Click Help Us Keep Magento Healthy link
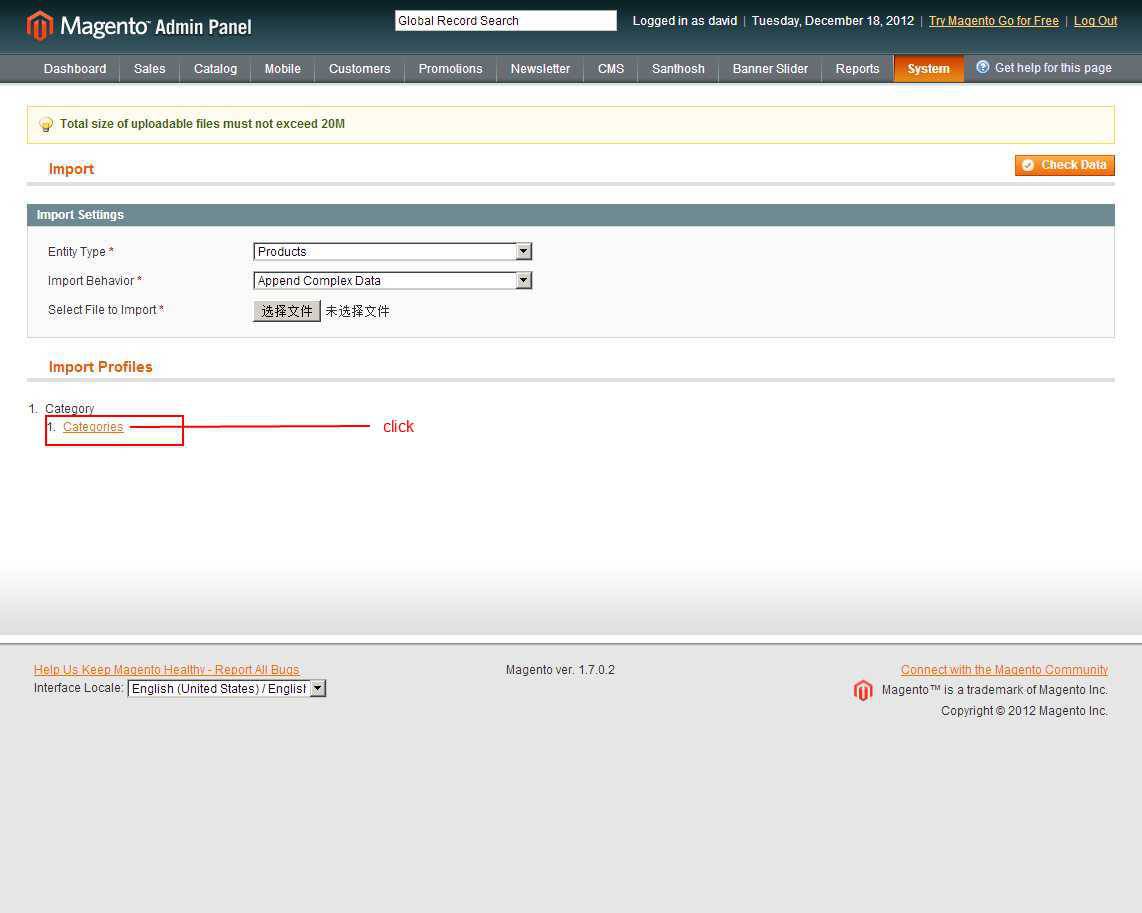 tap(166, 669)
